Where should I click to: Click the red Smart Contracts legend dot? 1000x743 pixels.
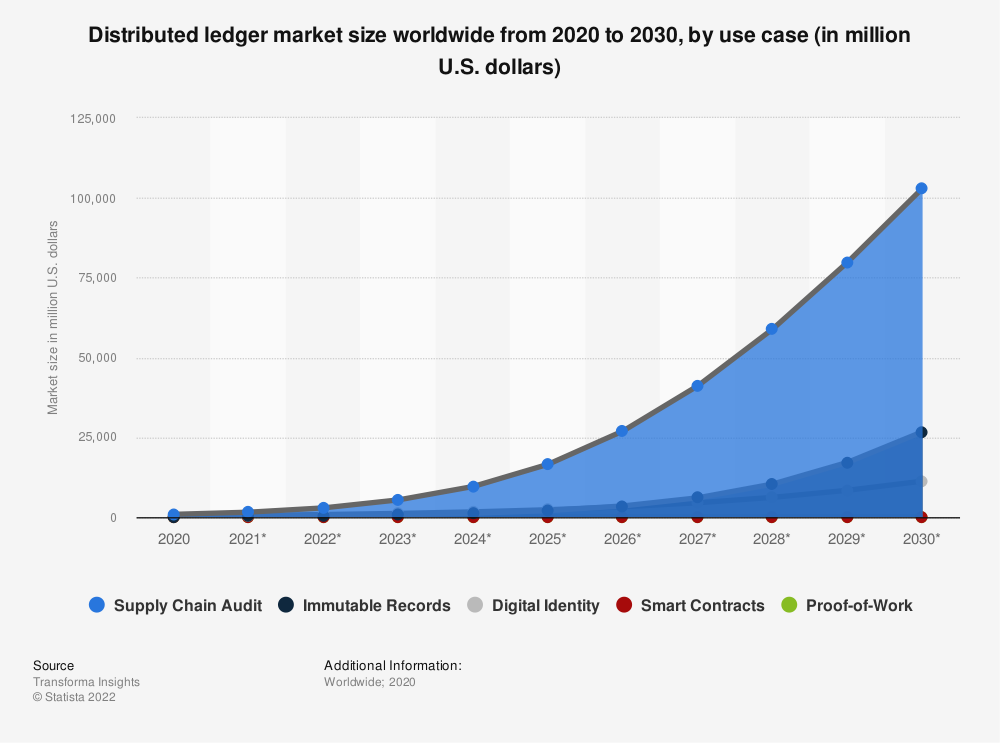pyautogui.click(x=626, y=605)
